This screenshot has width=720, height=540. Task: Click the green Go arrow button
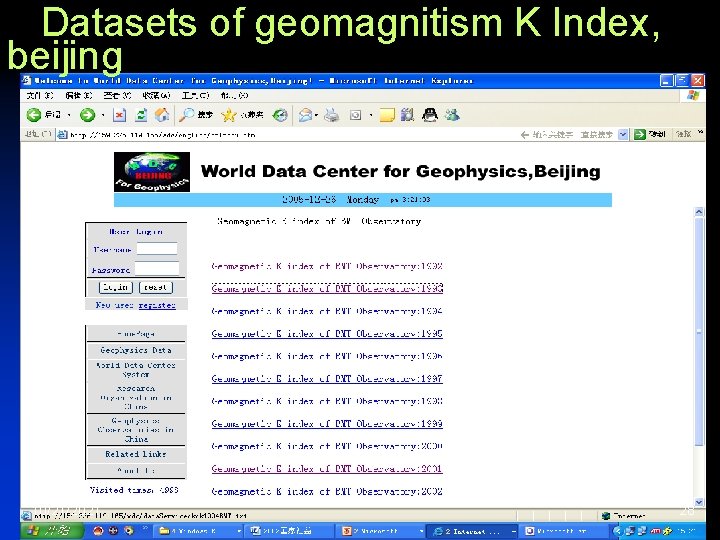(x=640, y=135)
